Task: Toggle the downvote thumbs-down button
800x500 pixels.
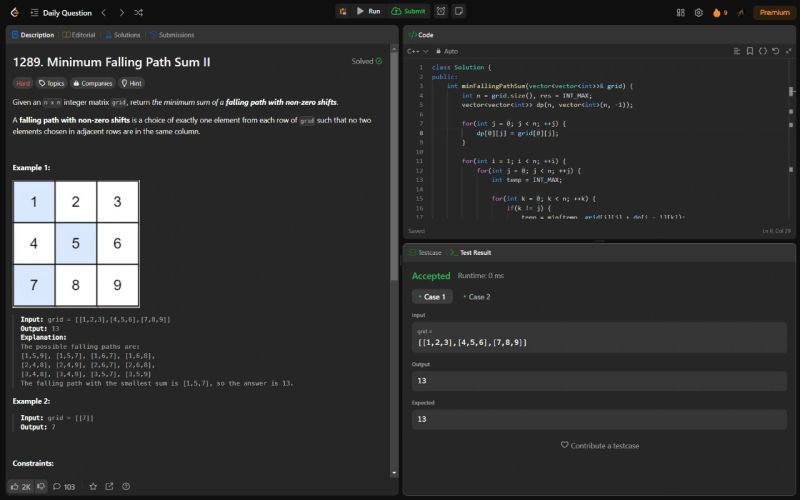Action: click(x=41, y=486)
